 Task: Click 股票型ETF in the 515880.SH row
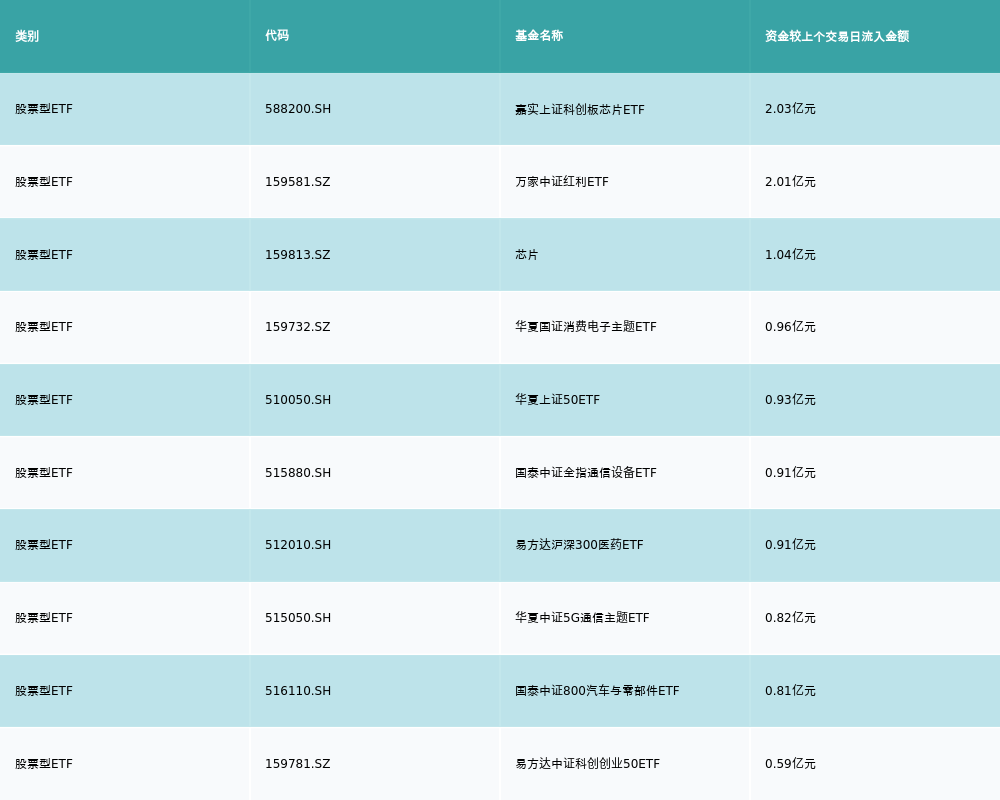click(44, 473)
